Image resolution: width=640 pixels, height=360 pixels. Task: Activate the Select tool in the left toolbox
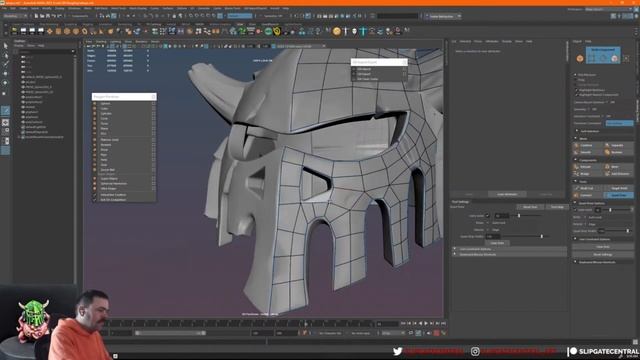(5, 46)
